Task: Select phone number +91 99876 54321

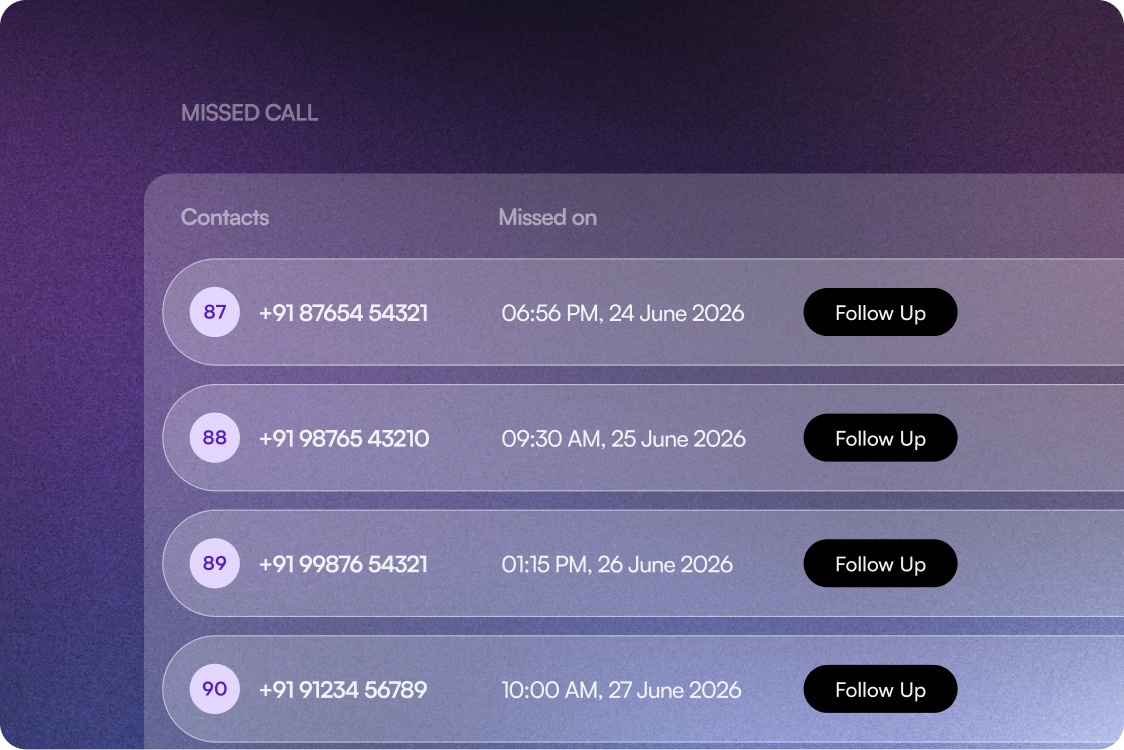Action: pyautogui.click(x=343, y=564)
